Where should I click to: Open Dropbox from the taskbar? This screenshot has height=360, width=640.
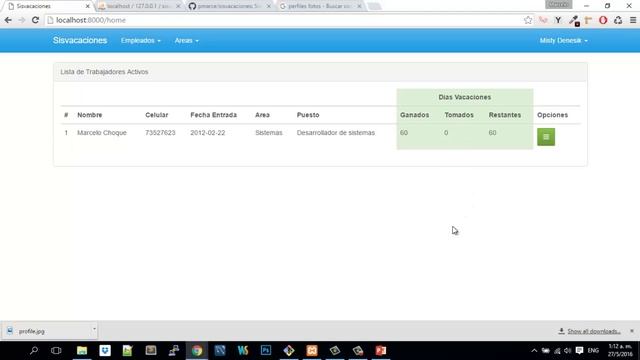[105, 351]
